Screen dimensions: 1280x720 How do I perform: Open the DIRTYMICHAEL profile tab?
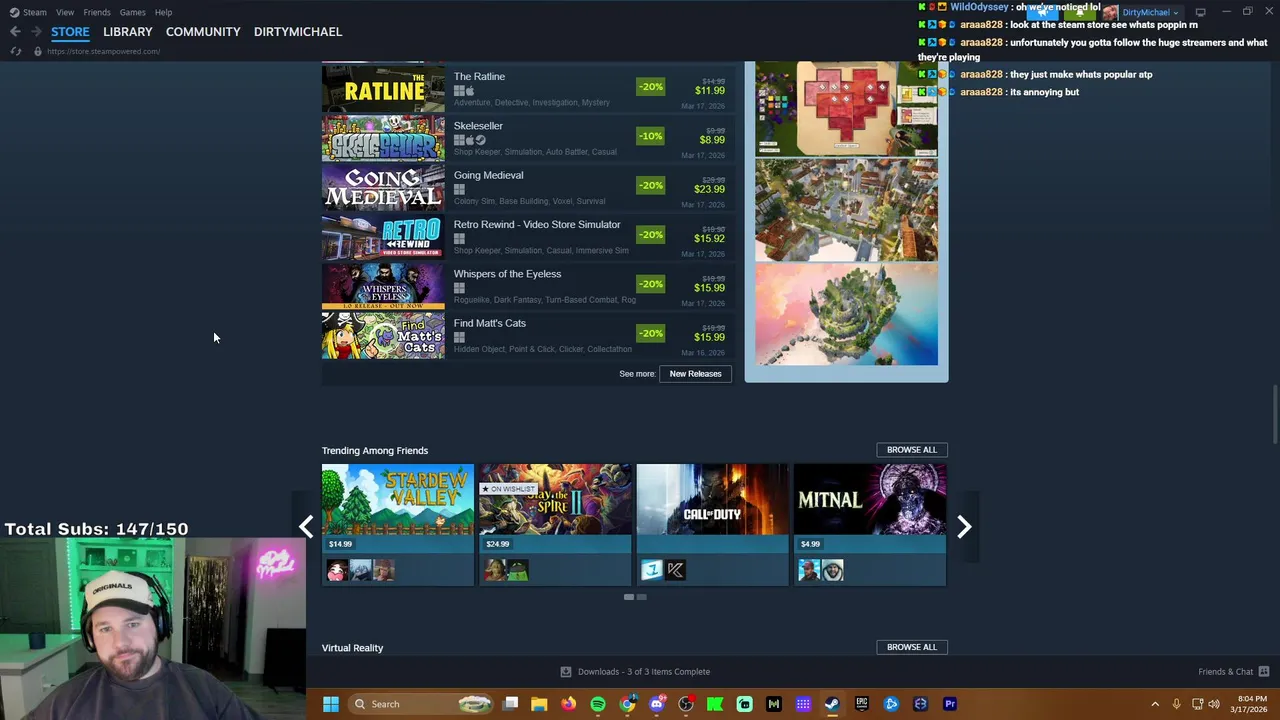298,32
